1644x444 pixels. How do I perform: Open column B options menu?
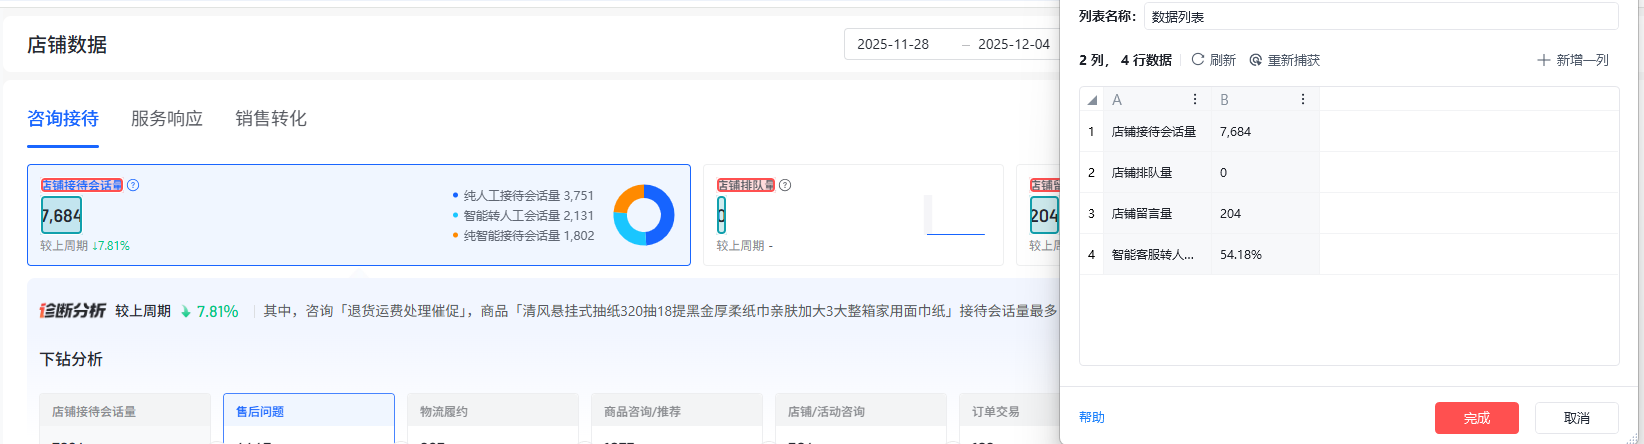(x=1302, y=99)
